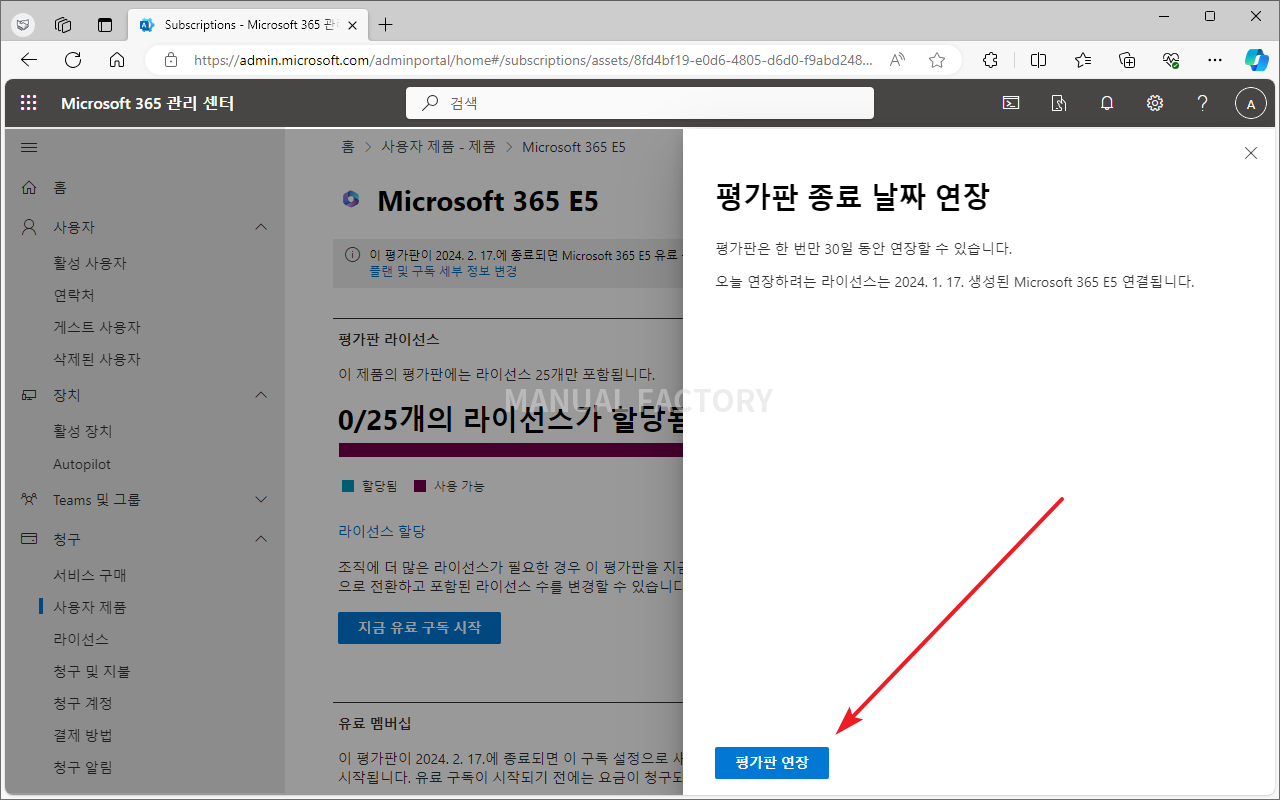Open workspaces icon in title bar
The height and width of the screenshot is (800, 1280).
tap(63, 24)
